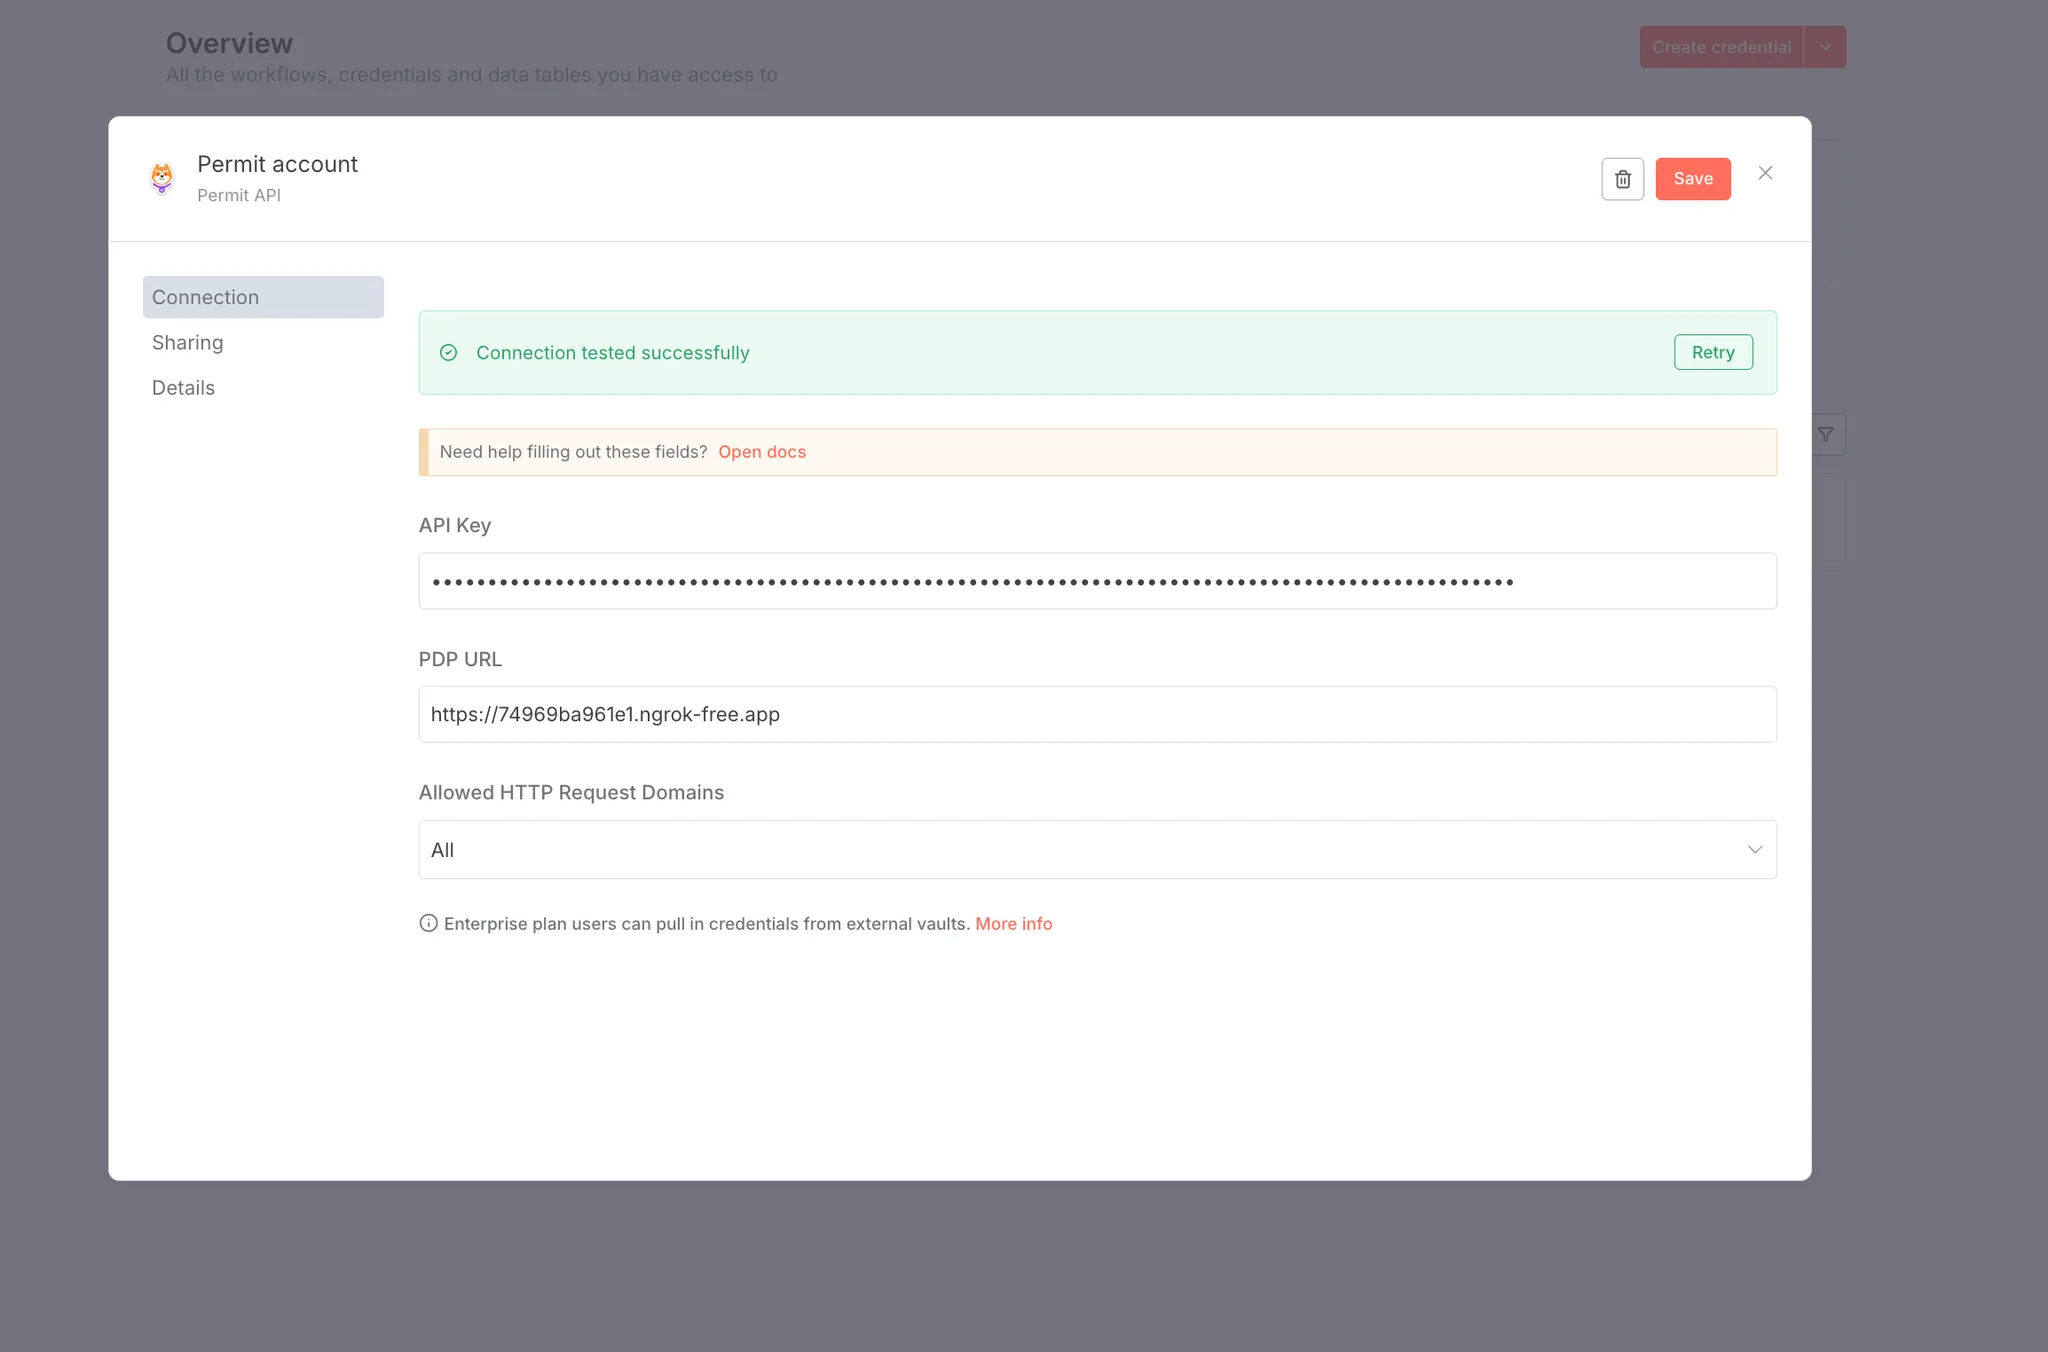The image size is (2048, 1352).
Task: Click the API Key input field
Action: [1096, 582]
